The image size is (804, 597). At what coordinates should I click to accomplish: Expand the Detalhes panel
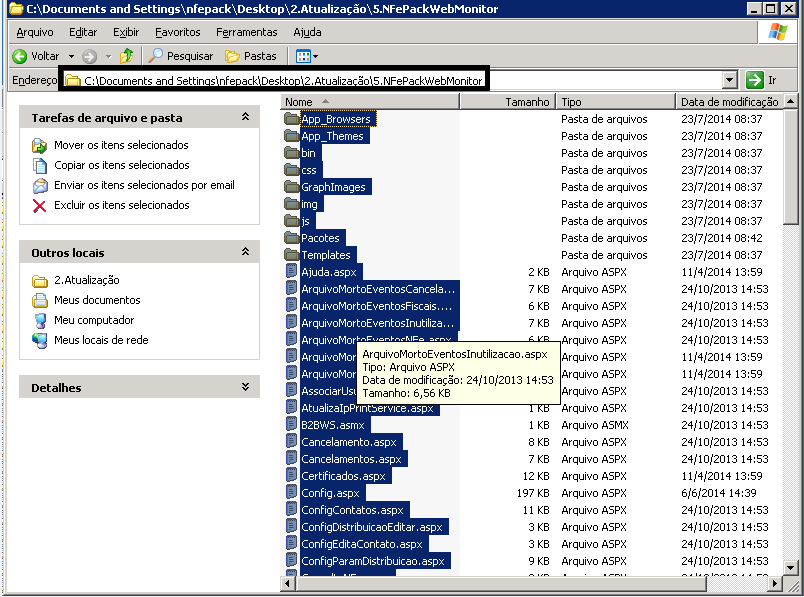(245, 387)
